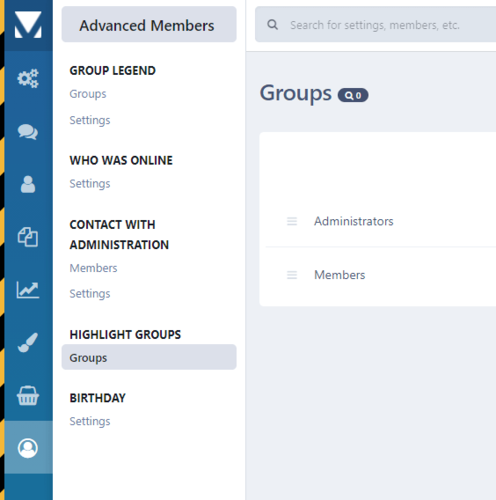Open the Commerce basket icon section

tap(28, 395)
